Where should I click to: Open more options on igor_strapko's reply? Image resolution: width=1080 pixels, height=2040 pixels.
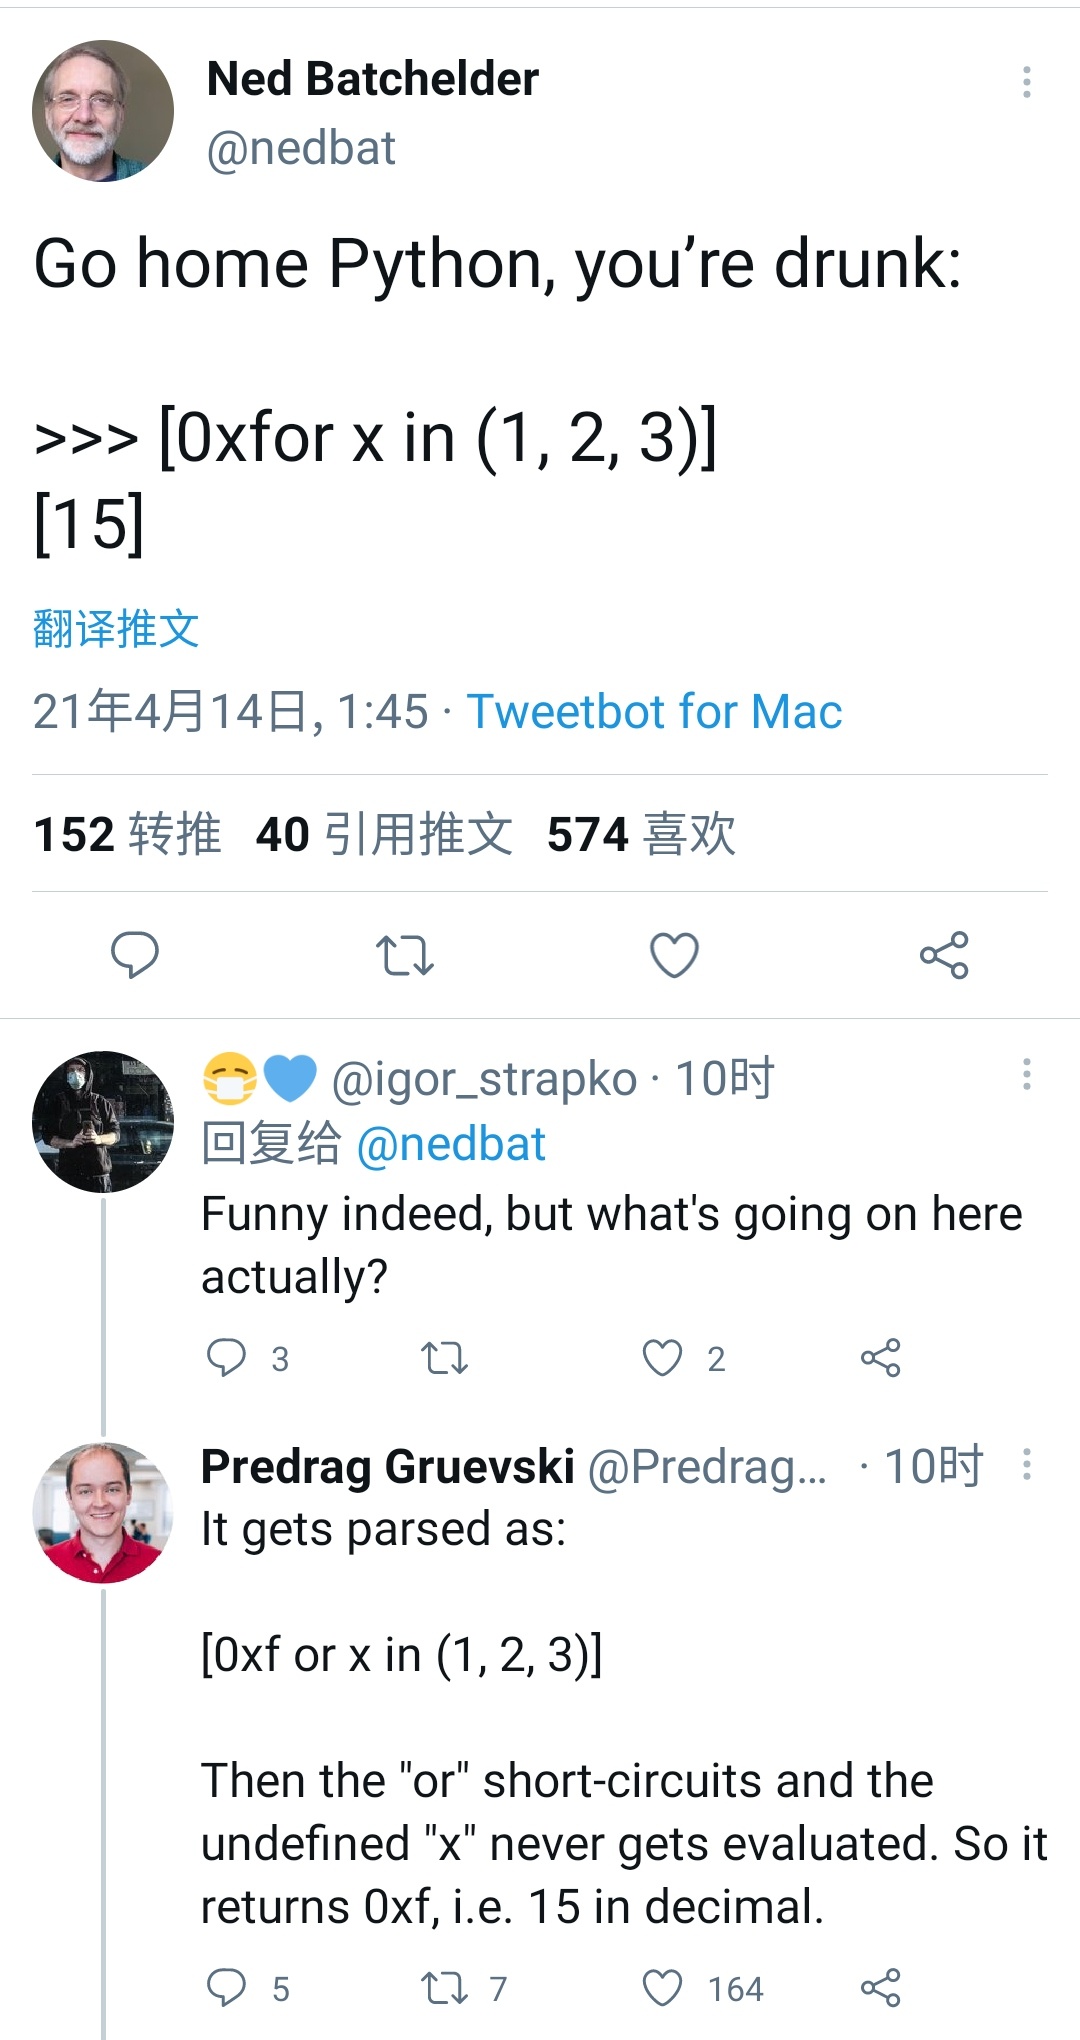pyautogui.click(x=1026, y=1074)
